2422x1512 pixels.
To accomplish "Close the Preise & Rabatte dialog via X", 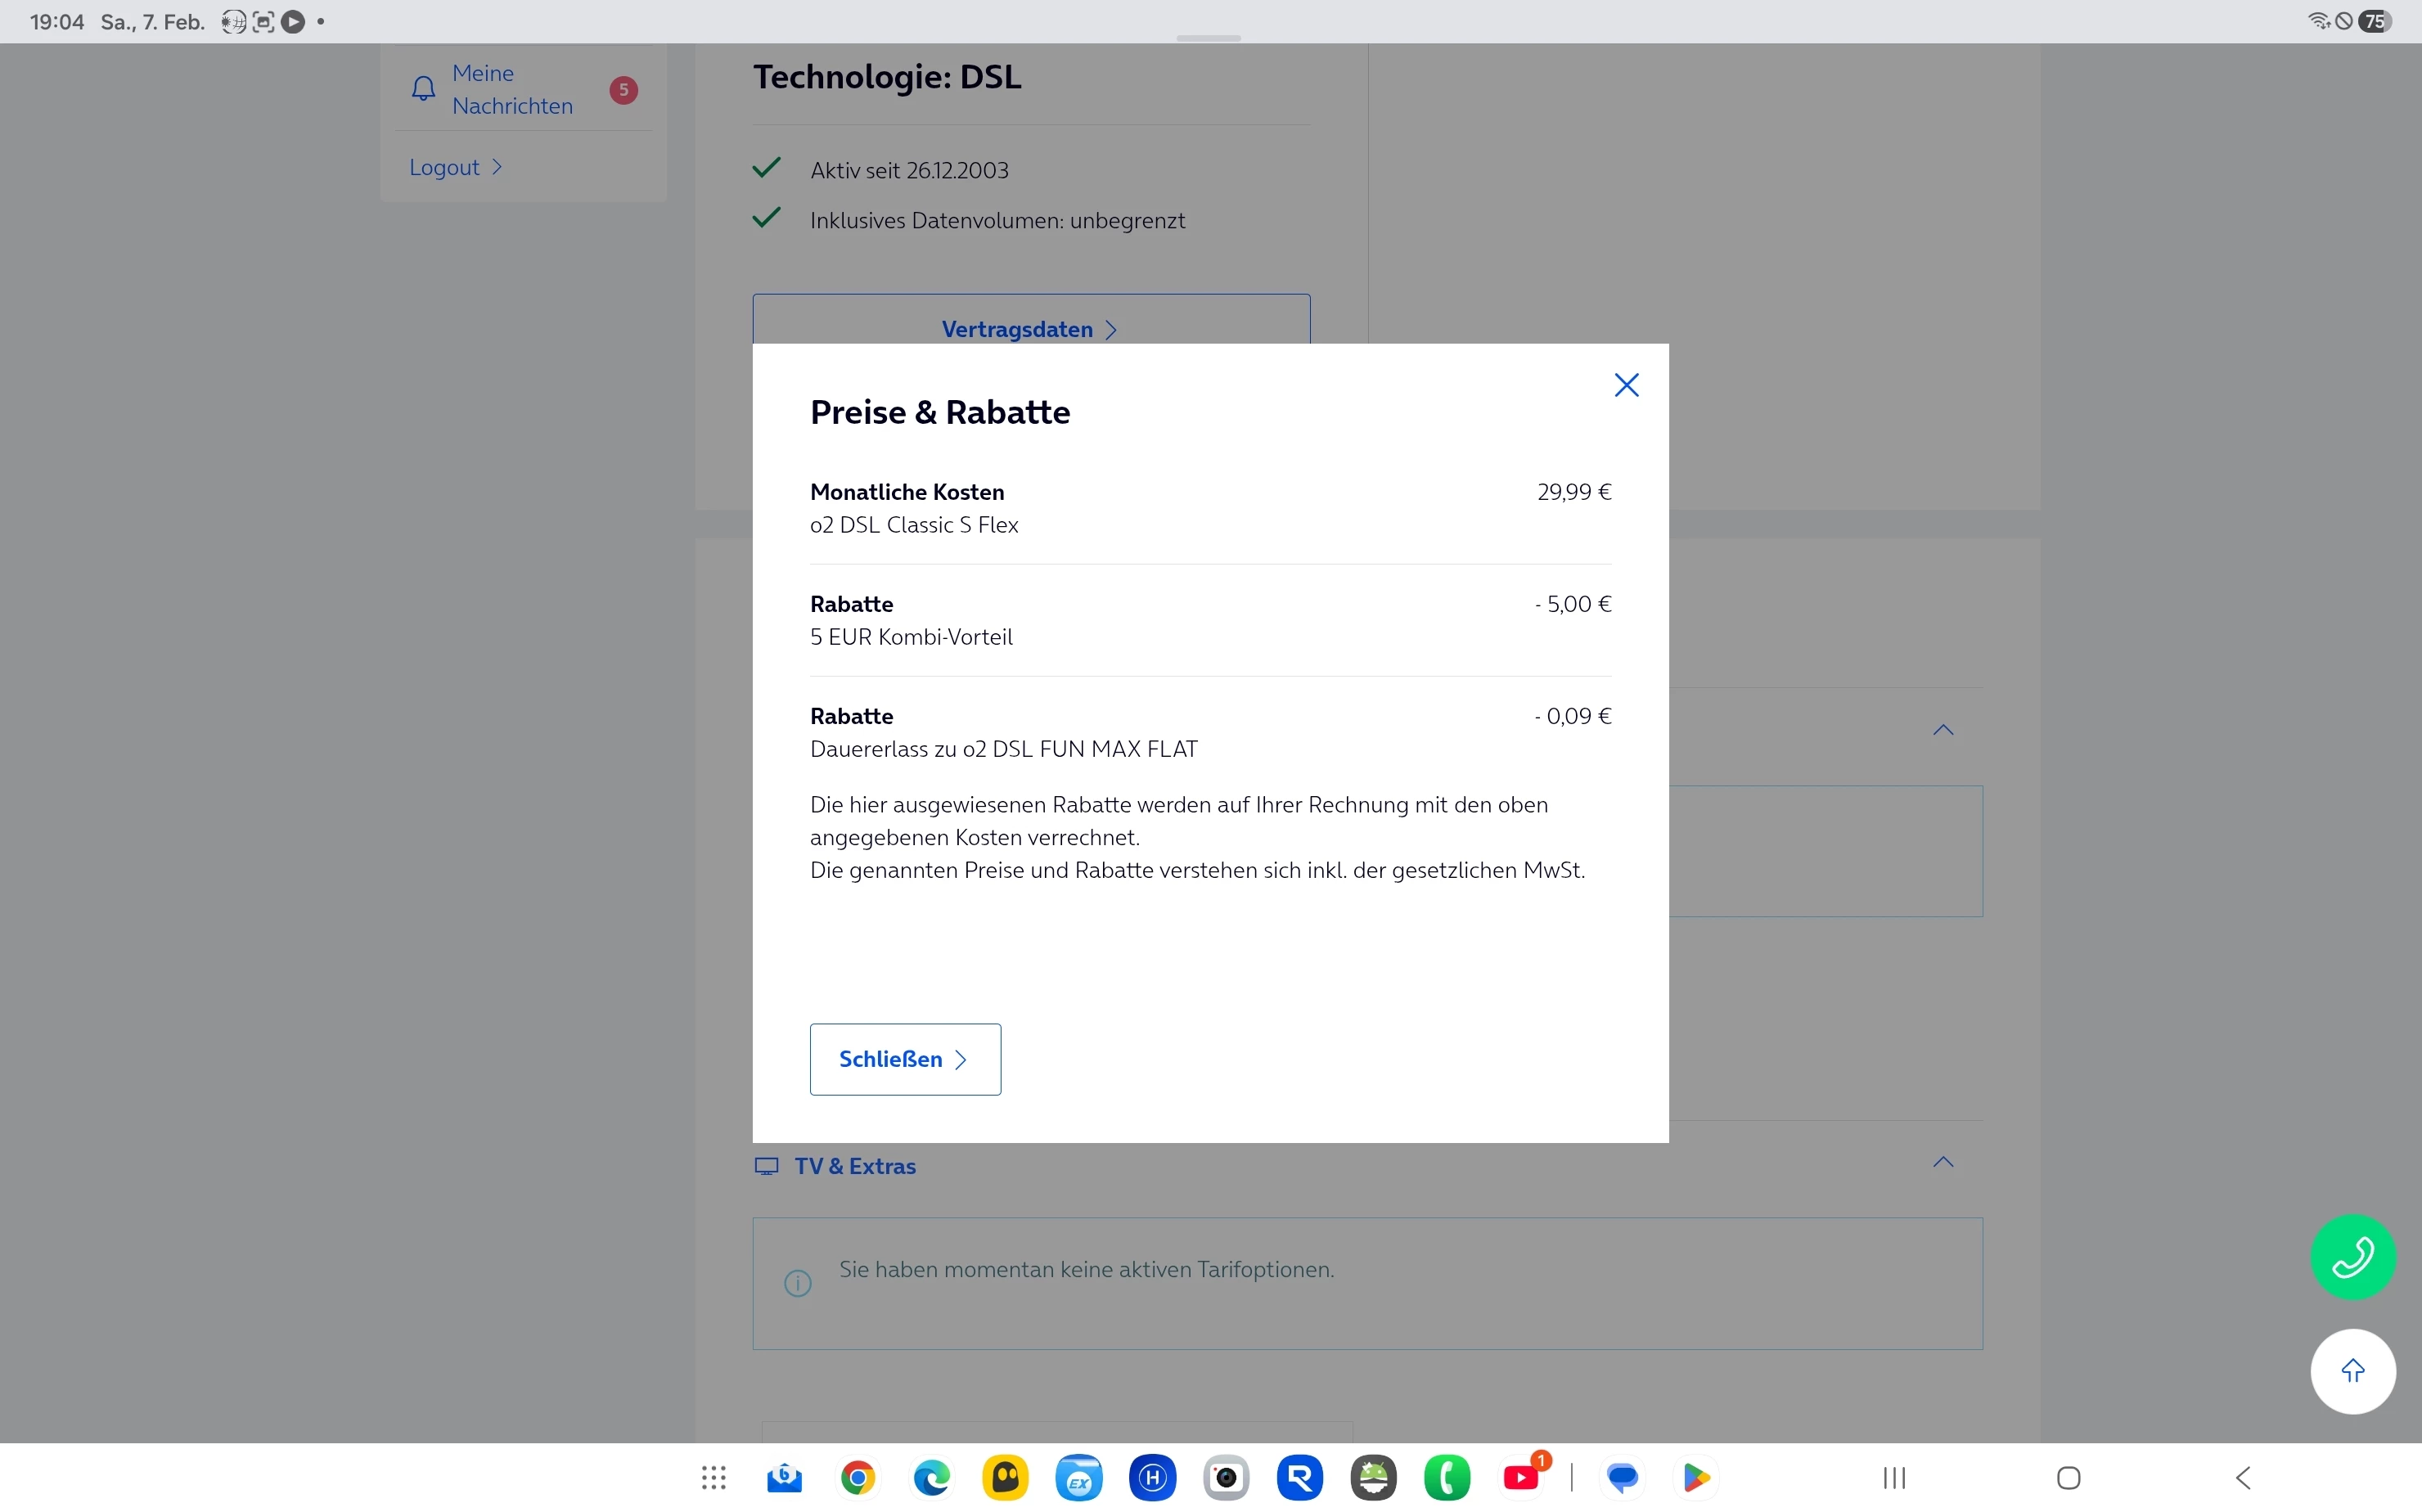I will (1626, 385).
